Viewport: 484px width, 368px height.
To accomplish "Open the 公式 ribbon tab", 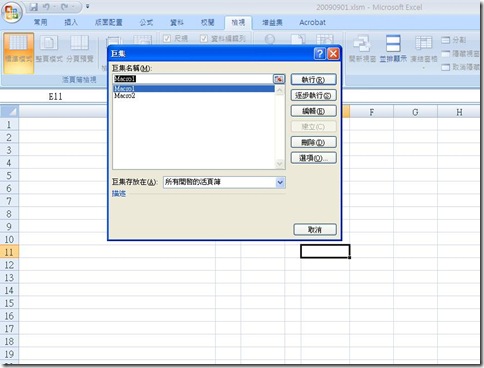I will click(146, 23).
